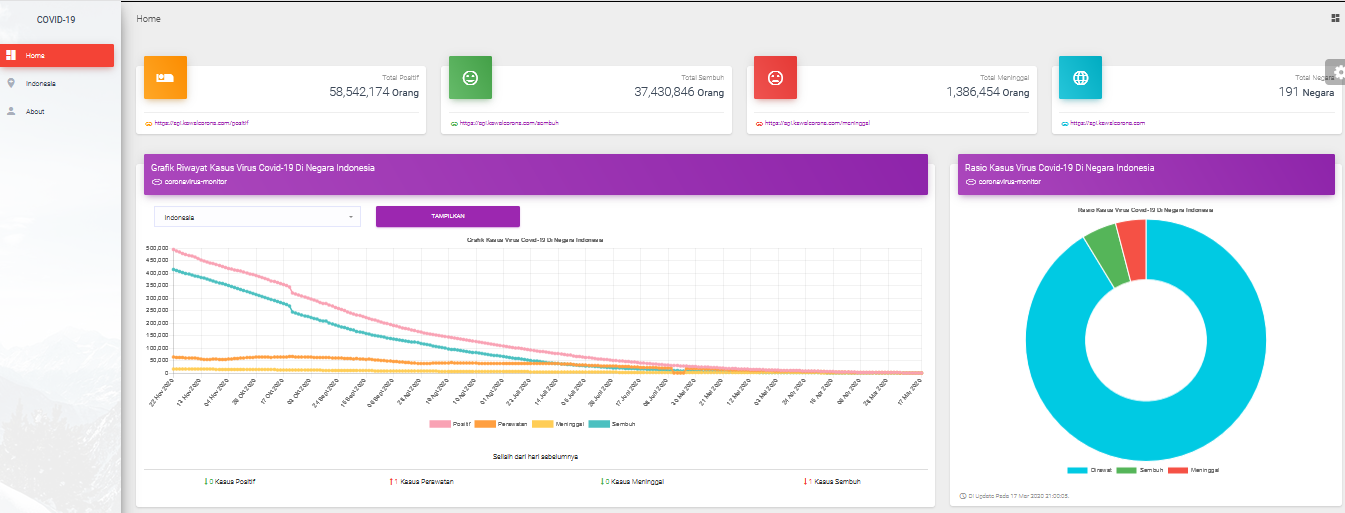Click the blue globe icon
Viewport: 1345px width, 513px height.
tap(1080, 78)
